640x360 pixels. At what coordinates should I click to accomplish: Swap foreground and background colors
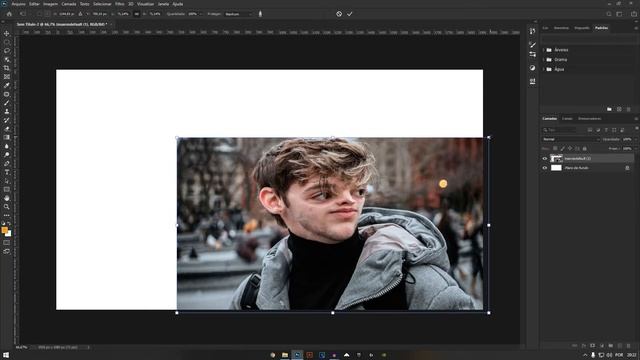(x=9, y=224)
